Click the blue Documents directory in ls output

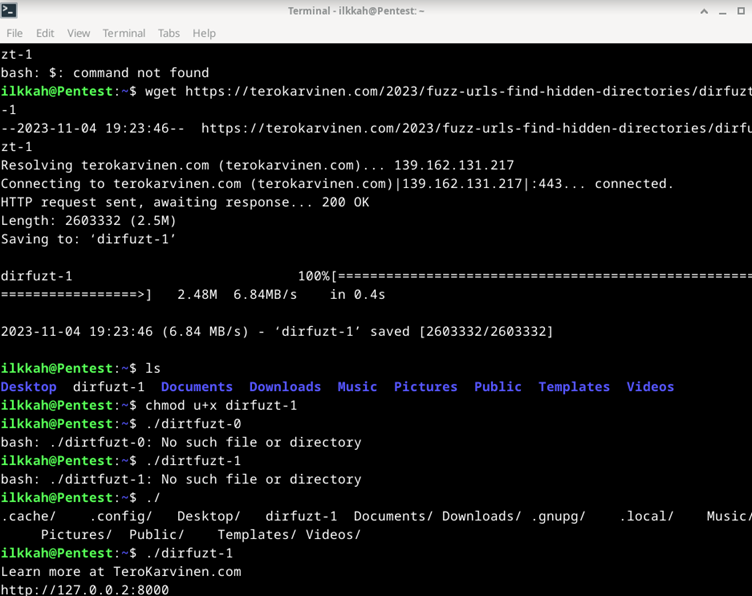click(x=197, y=387)
